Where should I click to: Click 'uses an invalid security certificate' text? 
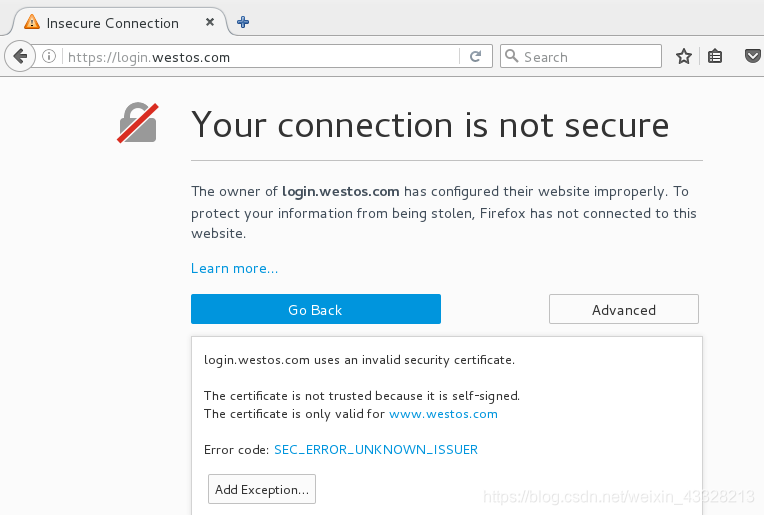[414, 360]
